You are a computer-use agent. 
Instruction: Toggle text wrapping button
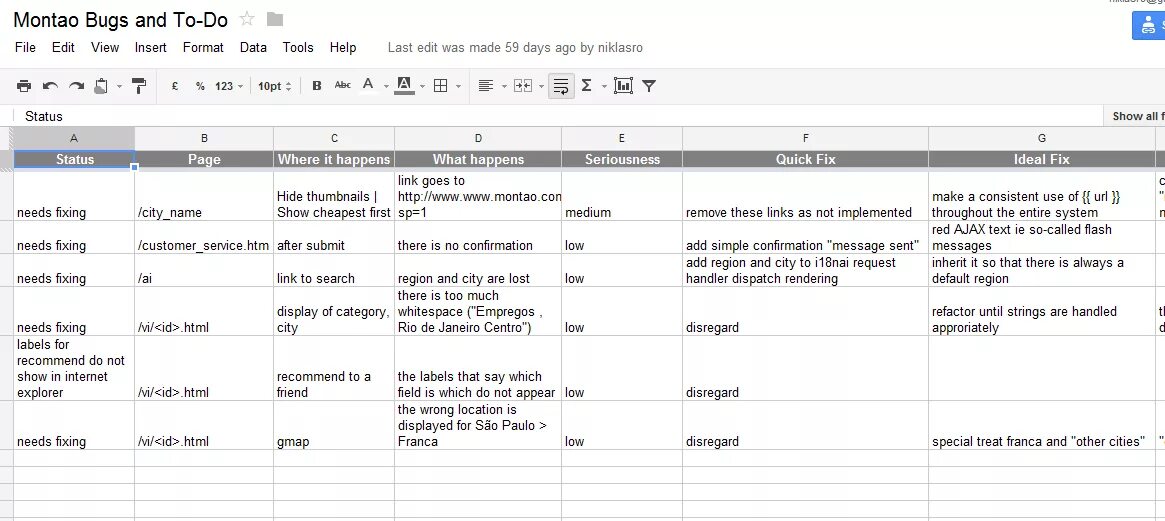pyautogui.click(x=562, y=86)
